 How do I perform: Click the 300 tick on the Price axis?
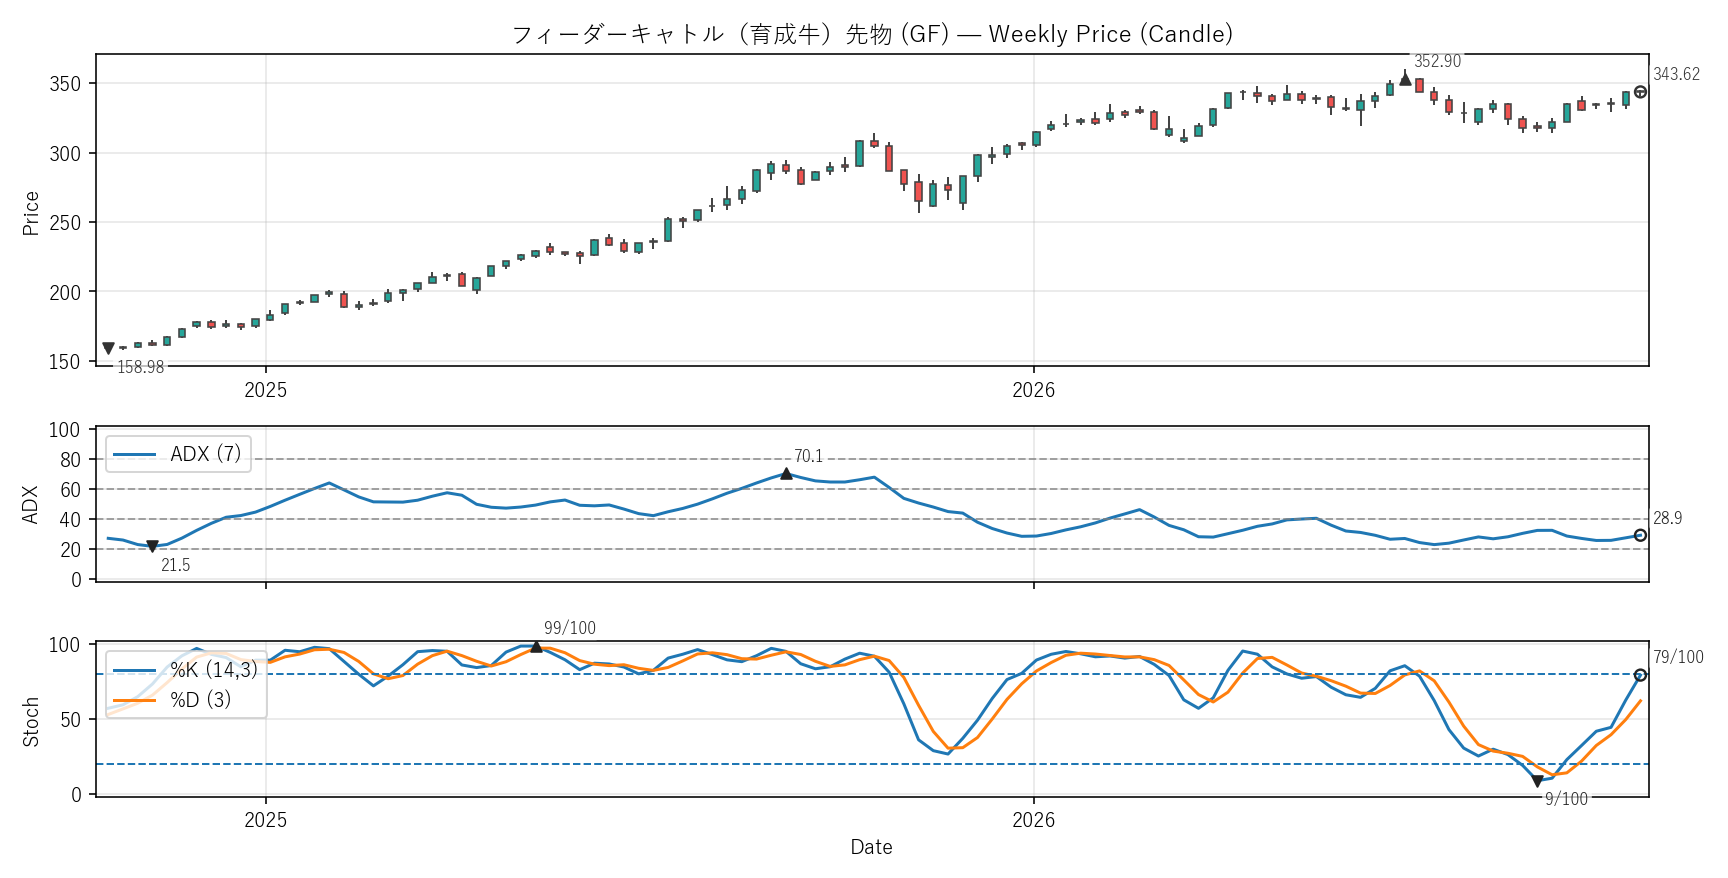coord(65,154)
